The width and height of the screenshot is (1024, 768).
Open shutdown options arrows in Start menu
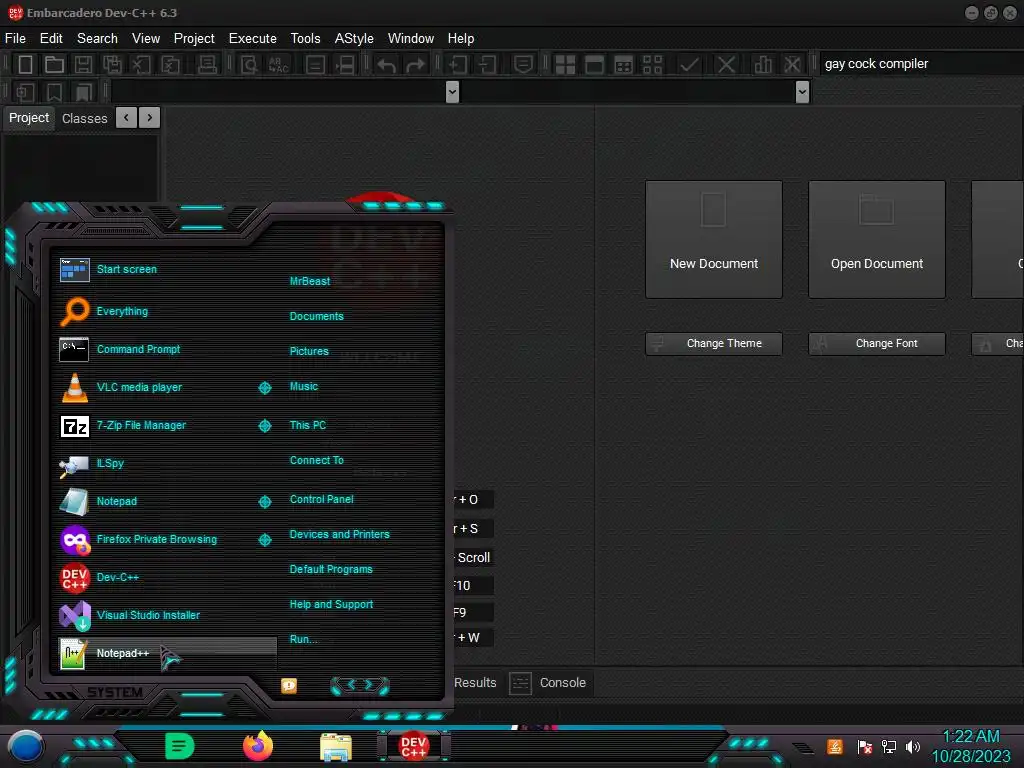[x=360, y=685]
